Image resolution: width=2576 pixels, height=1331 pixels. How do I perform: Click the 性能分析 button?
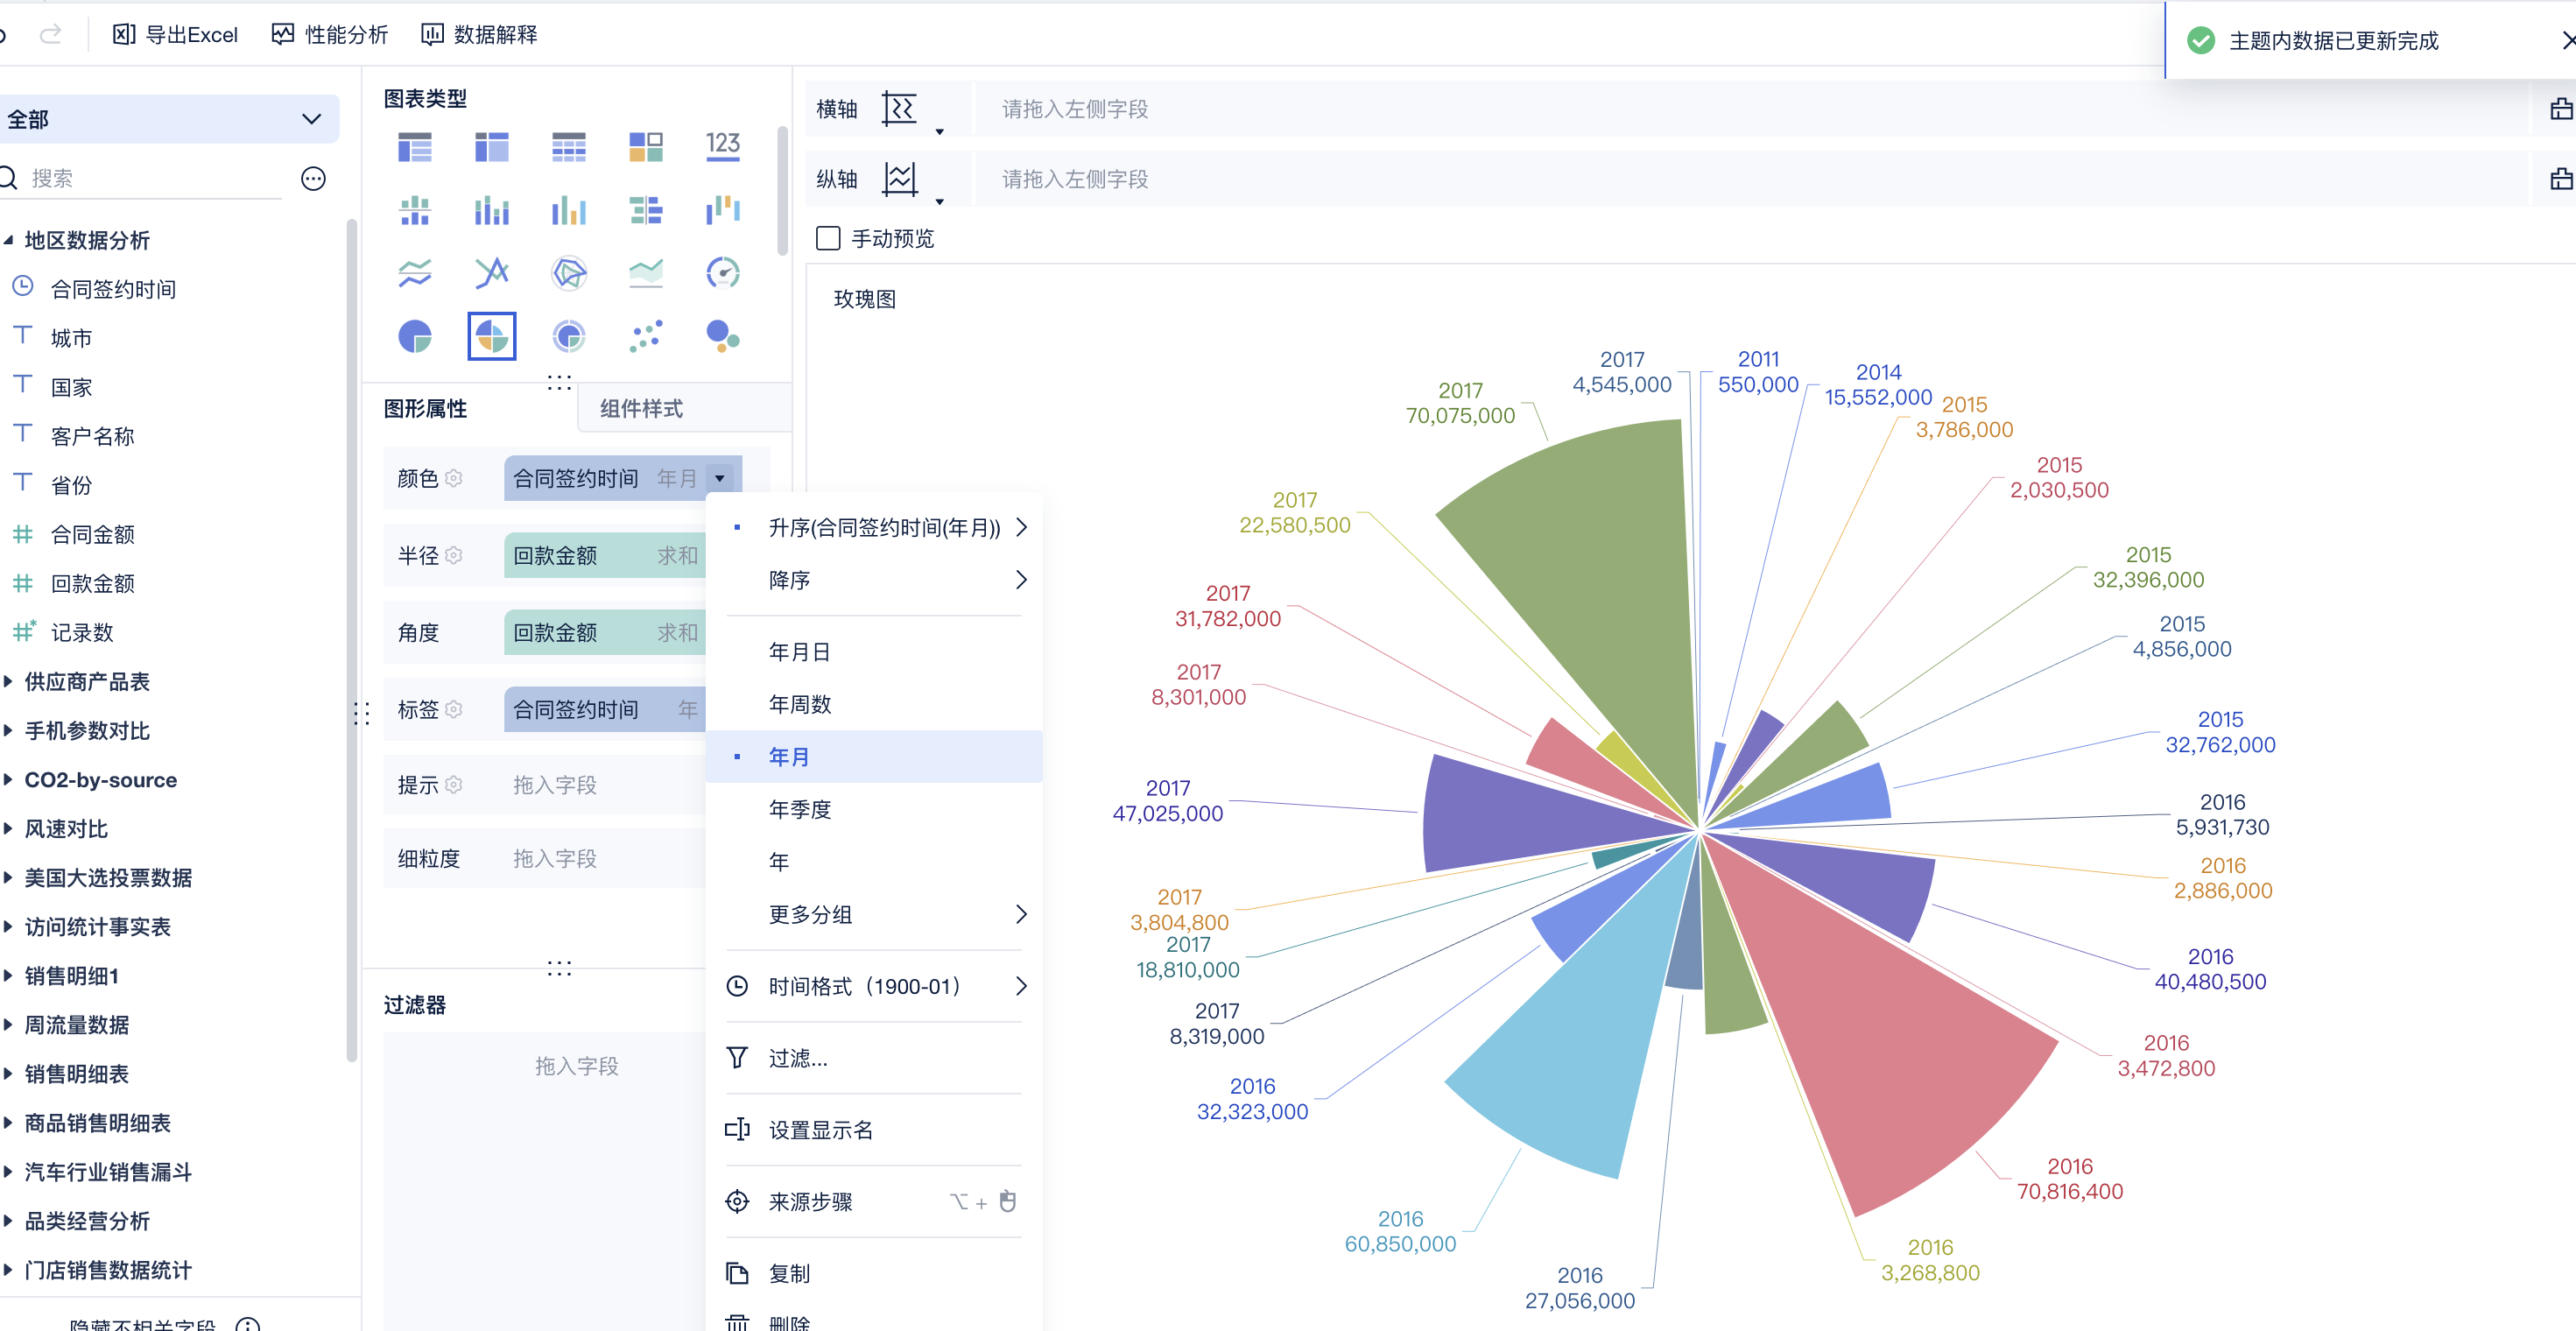click(x=330, y=35)
